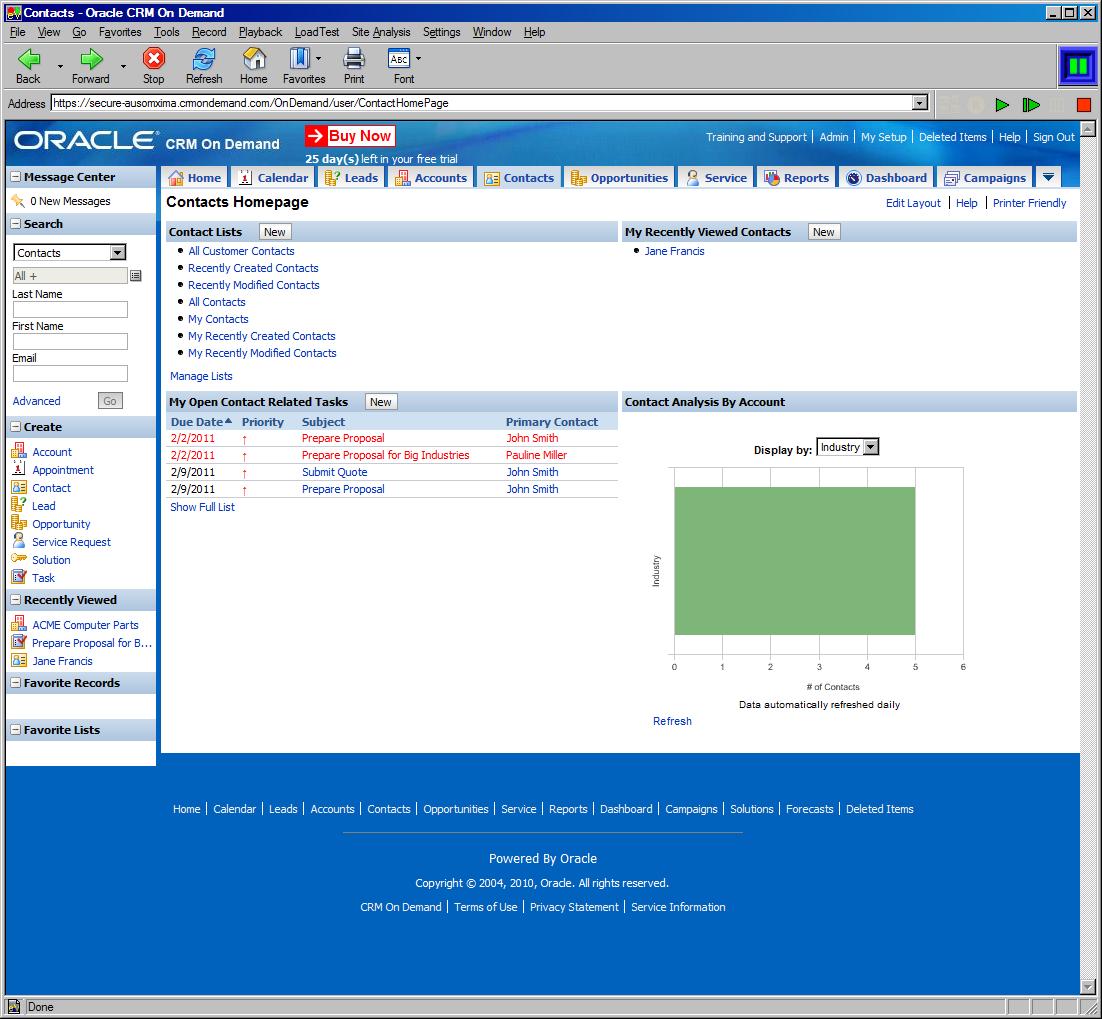
Task: Click the Contact create icon under Create
Action: (x=19, y=487)
